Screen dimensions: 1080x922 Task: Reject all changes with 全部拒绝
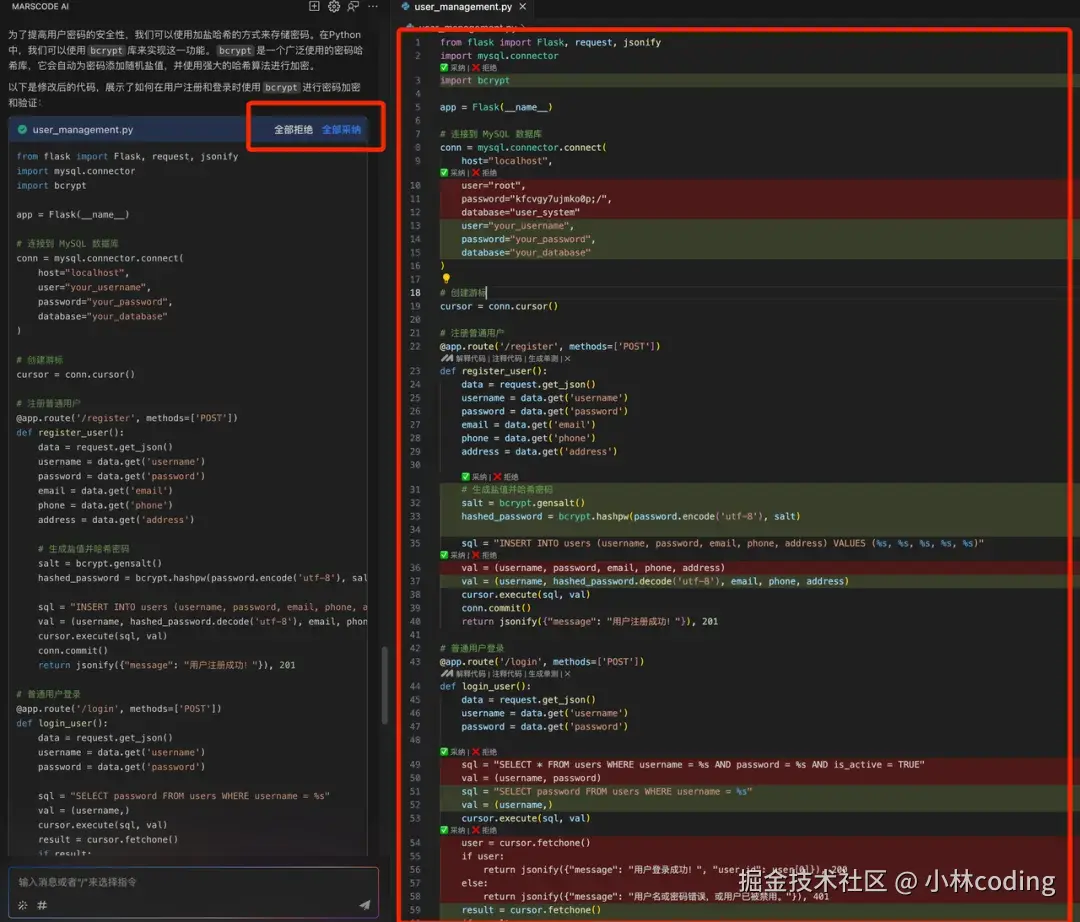coord(293,129)
